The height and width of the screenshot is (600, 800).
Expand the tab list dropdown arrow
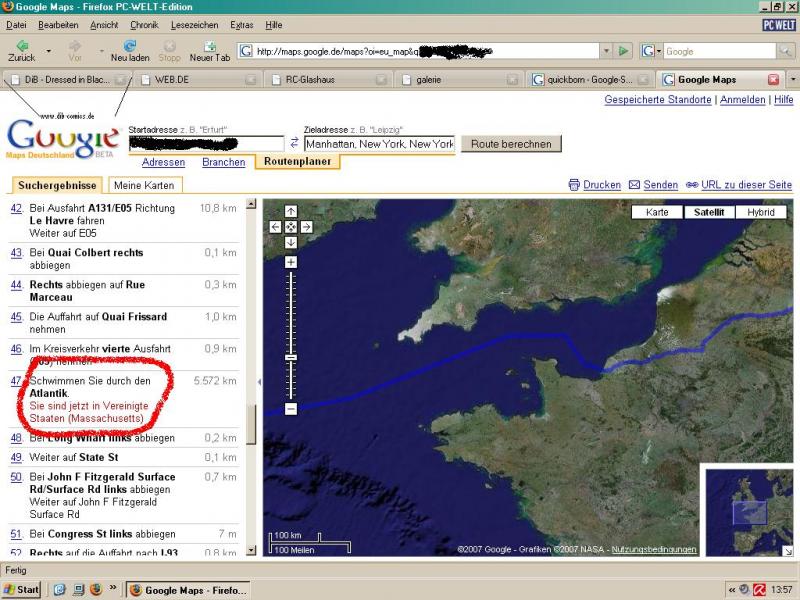tap(792, 79)
